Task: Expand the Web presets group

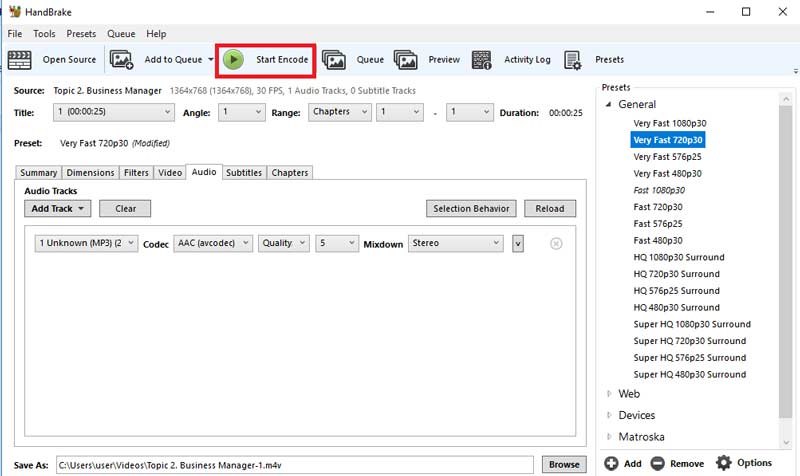Action: tap(609, 394)
